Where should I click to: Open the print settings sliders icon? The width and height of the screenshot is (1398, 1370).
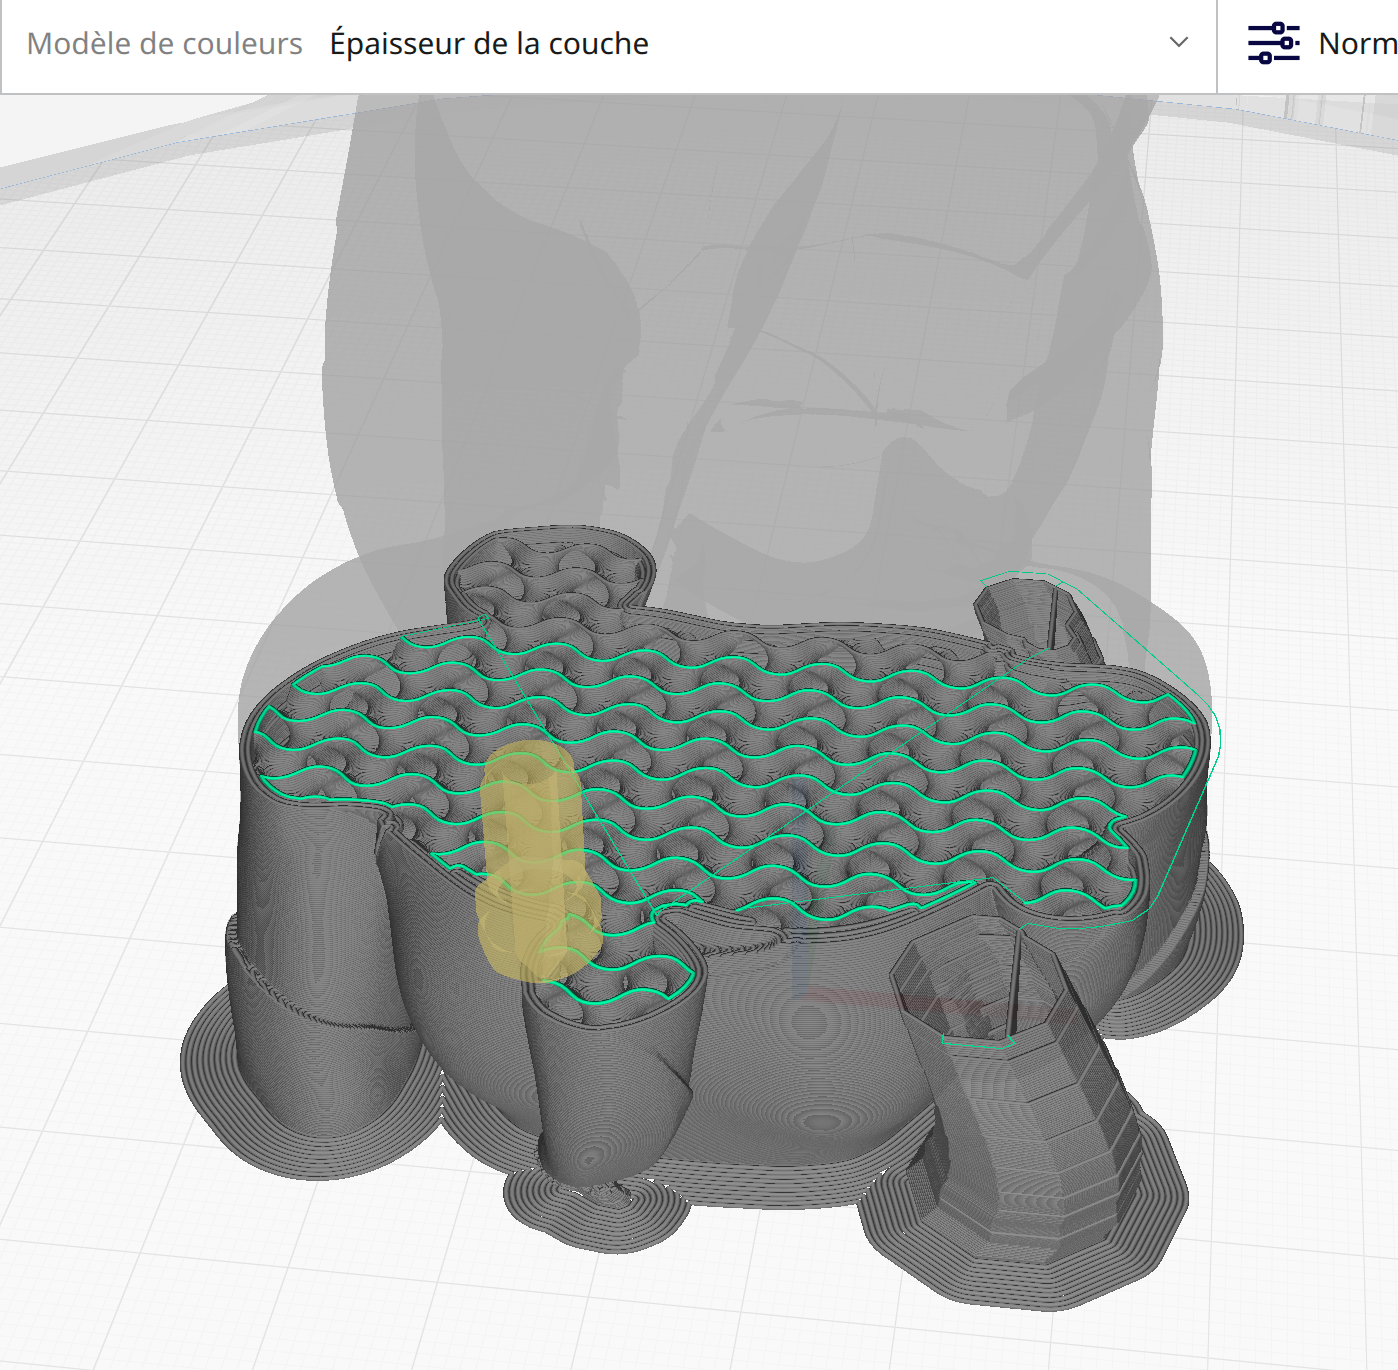(x=1273, y=43)
